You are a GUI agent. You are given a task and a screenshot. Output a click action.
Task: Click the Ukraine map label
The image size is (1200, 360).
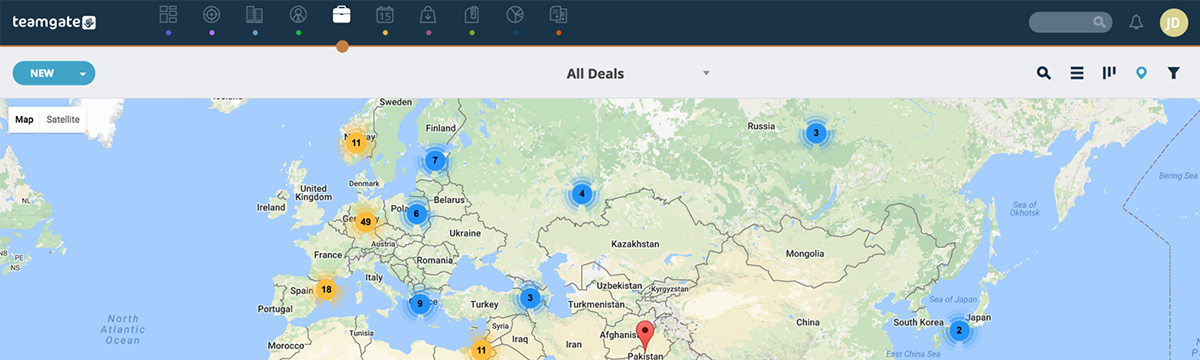[x=465, y=233]
